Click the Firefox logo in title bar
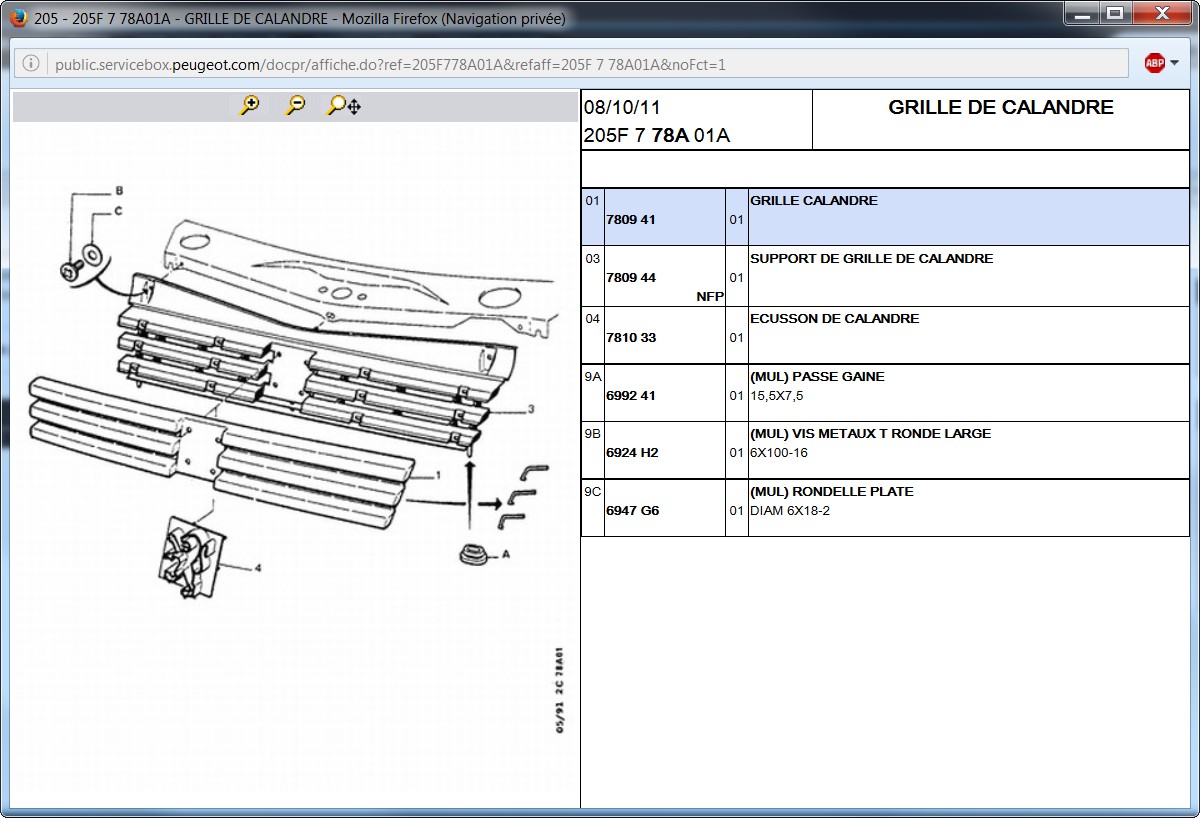Viewport: 1200px width, 818px height. [18, 18]
